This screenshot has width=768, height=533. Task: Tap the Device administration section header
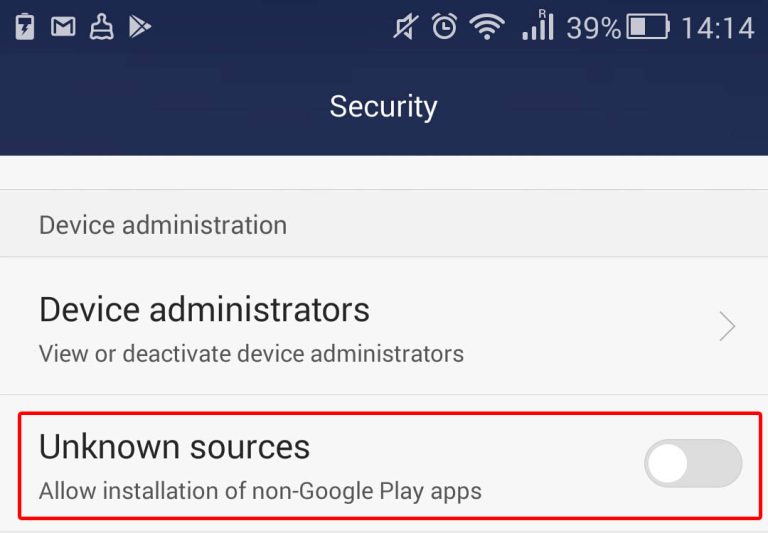click(163, 224)
